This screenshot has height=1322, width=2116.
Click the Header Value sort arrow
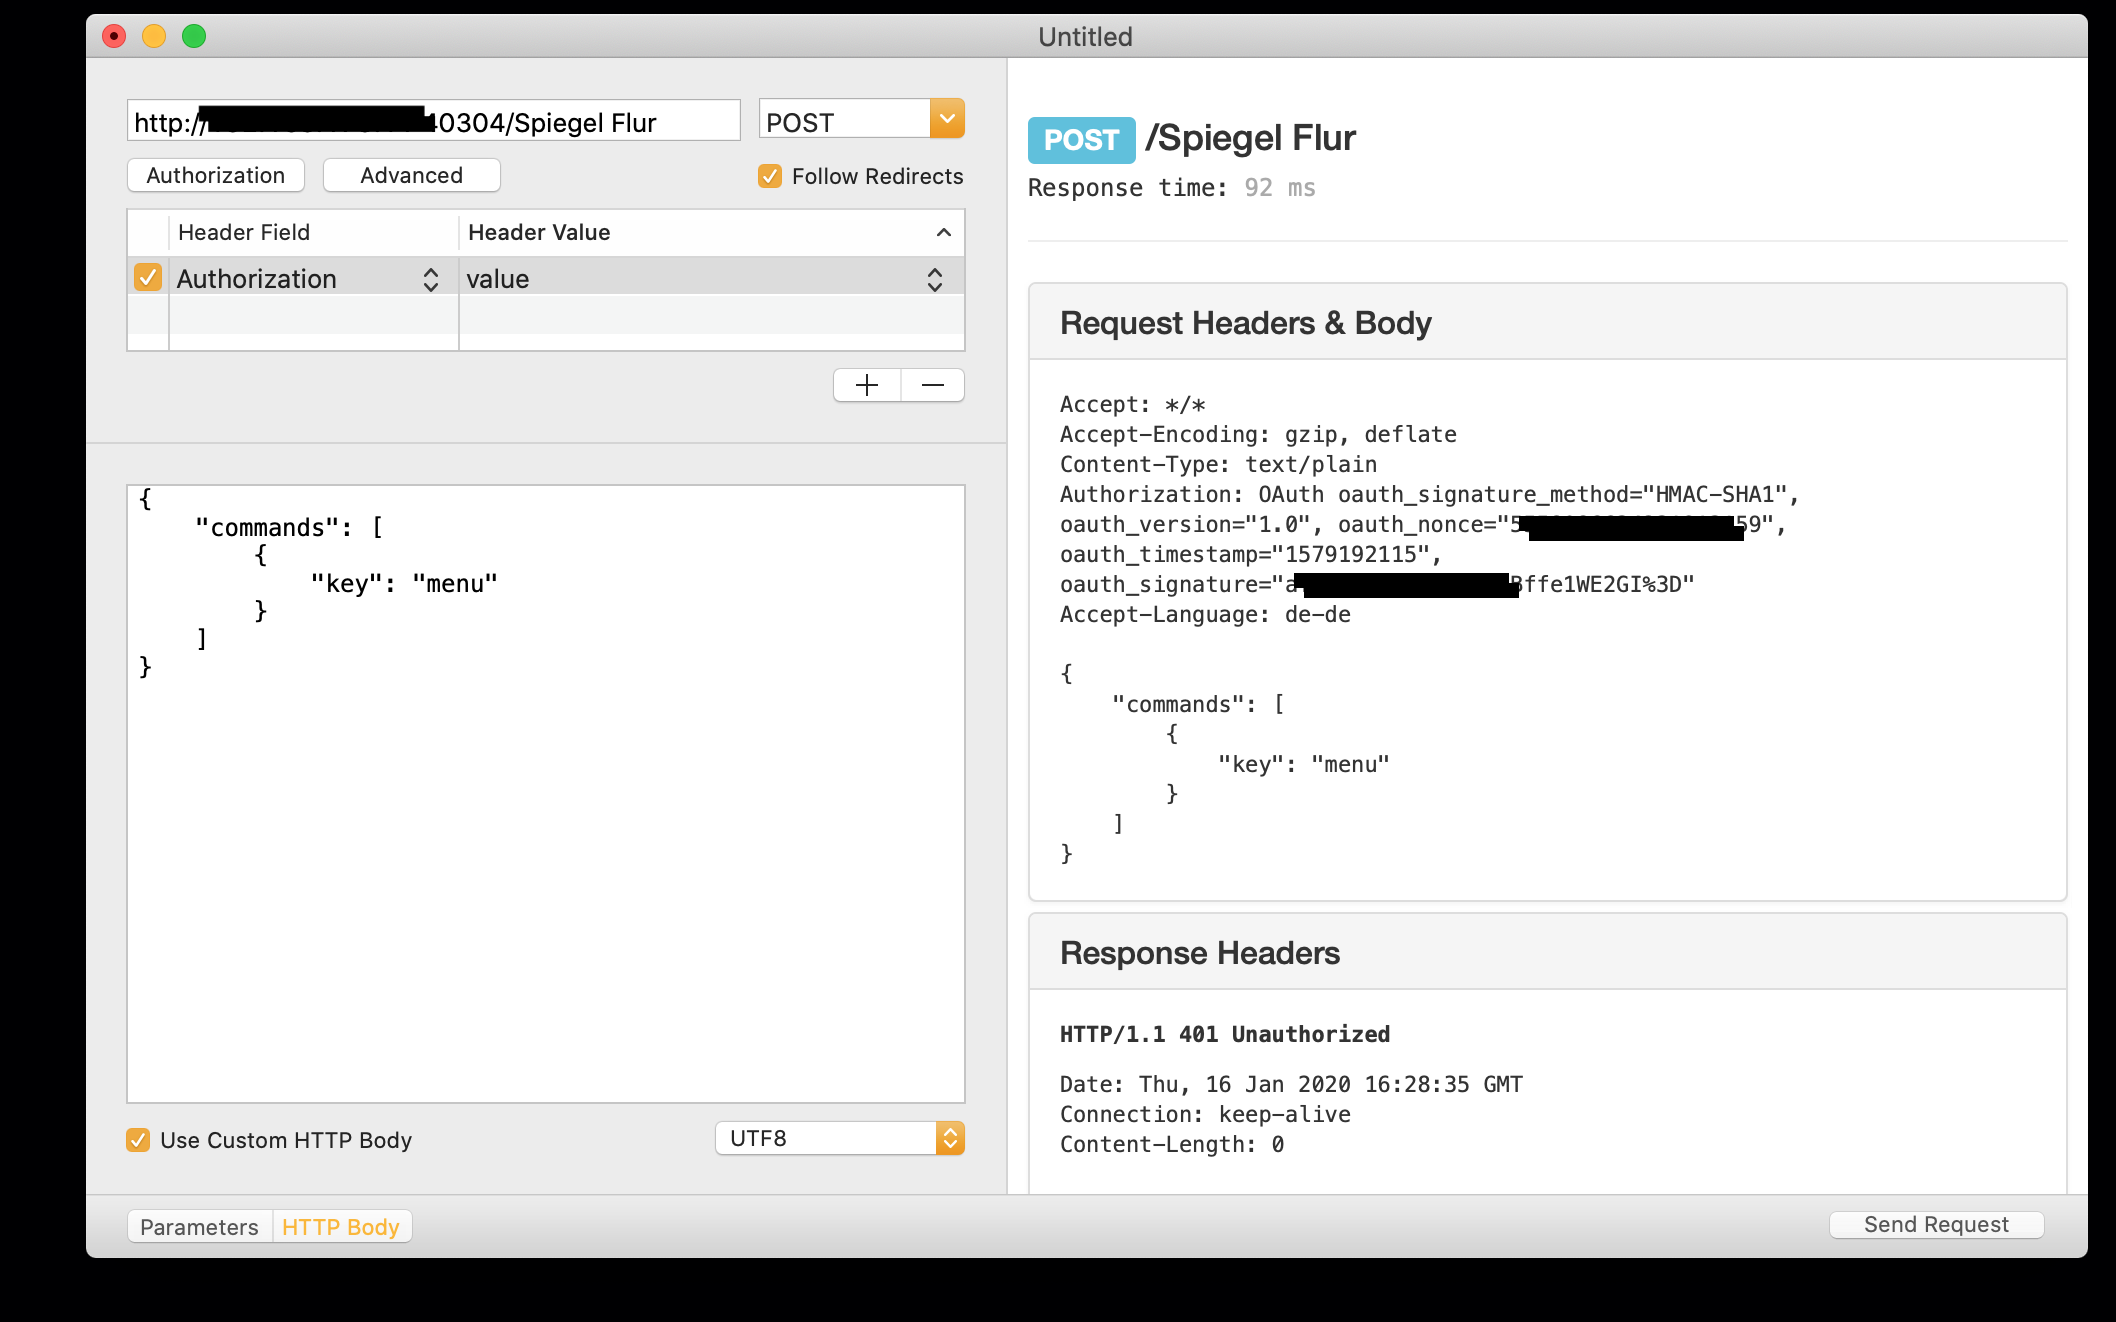(943, 233)
